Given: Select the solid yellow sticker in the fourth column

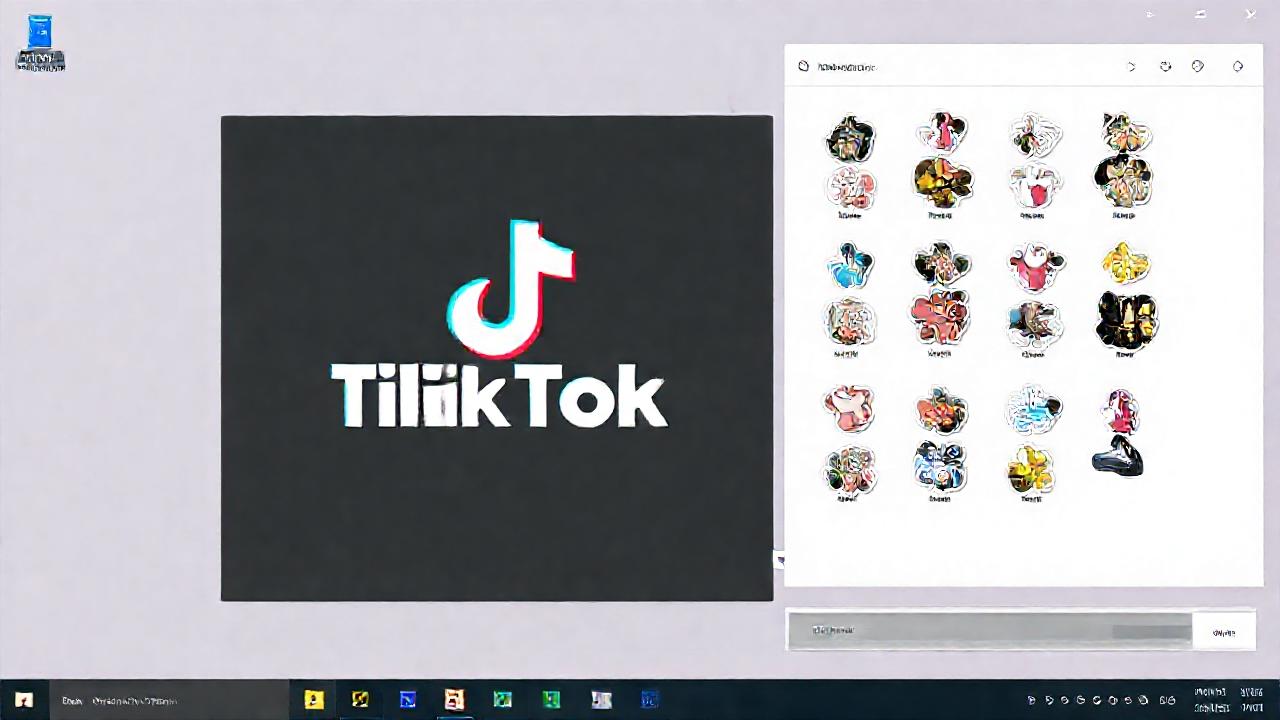Looking at the screenshot, I should click(1125, 264).
